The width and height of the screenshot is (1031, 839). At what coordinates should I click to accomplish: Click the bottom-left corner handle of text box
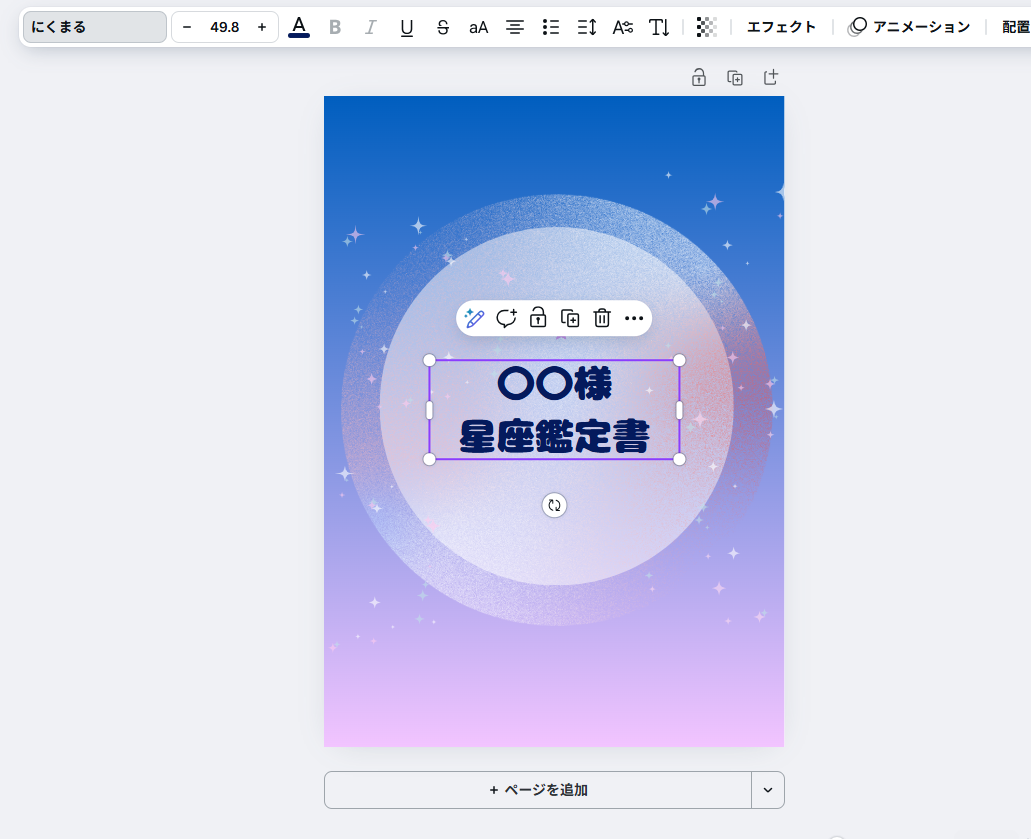click(429, 460)
